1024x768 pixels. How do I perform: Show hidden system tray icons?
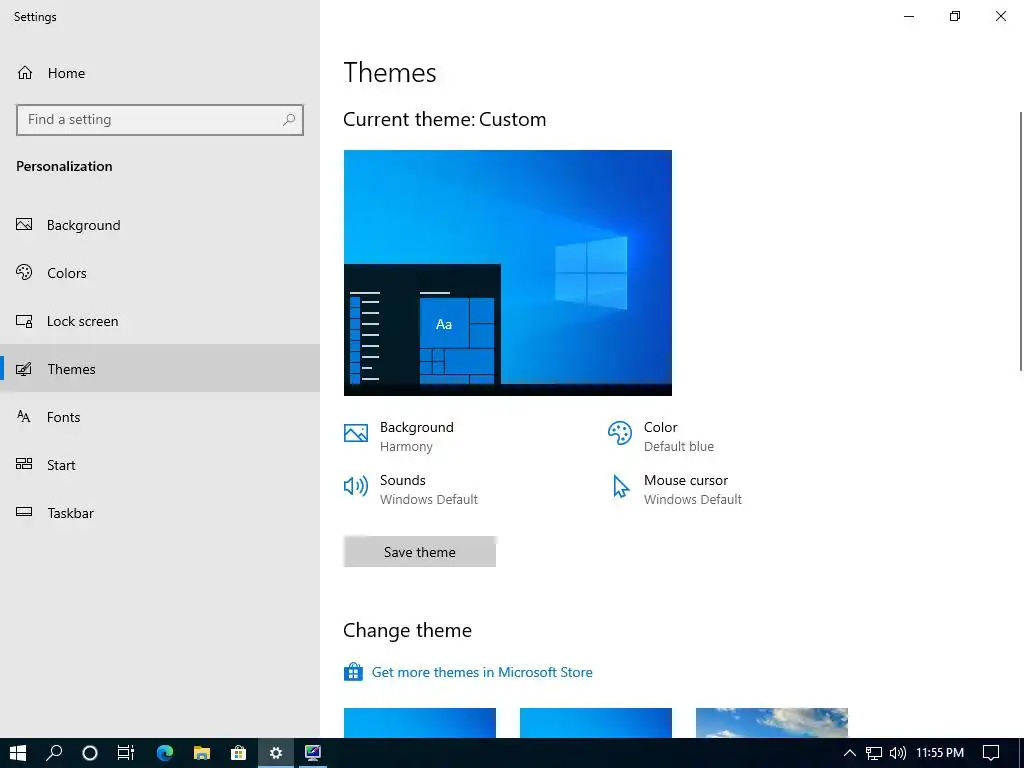coord(850,753)
